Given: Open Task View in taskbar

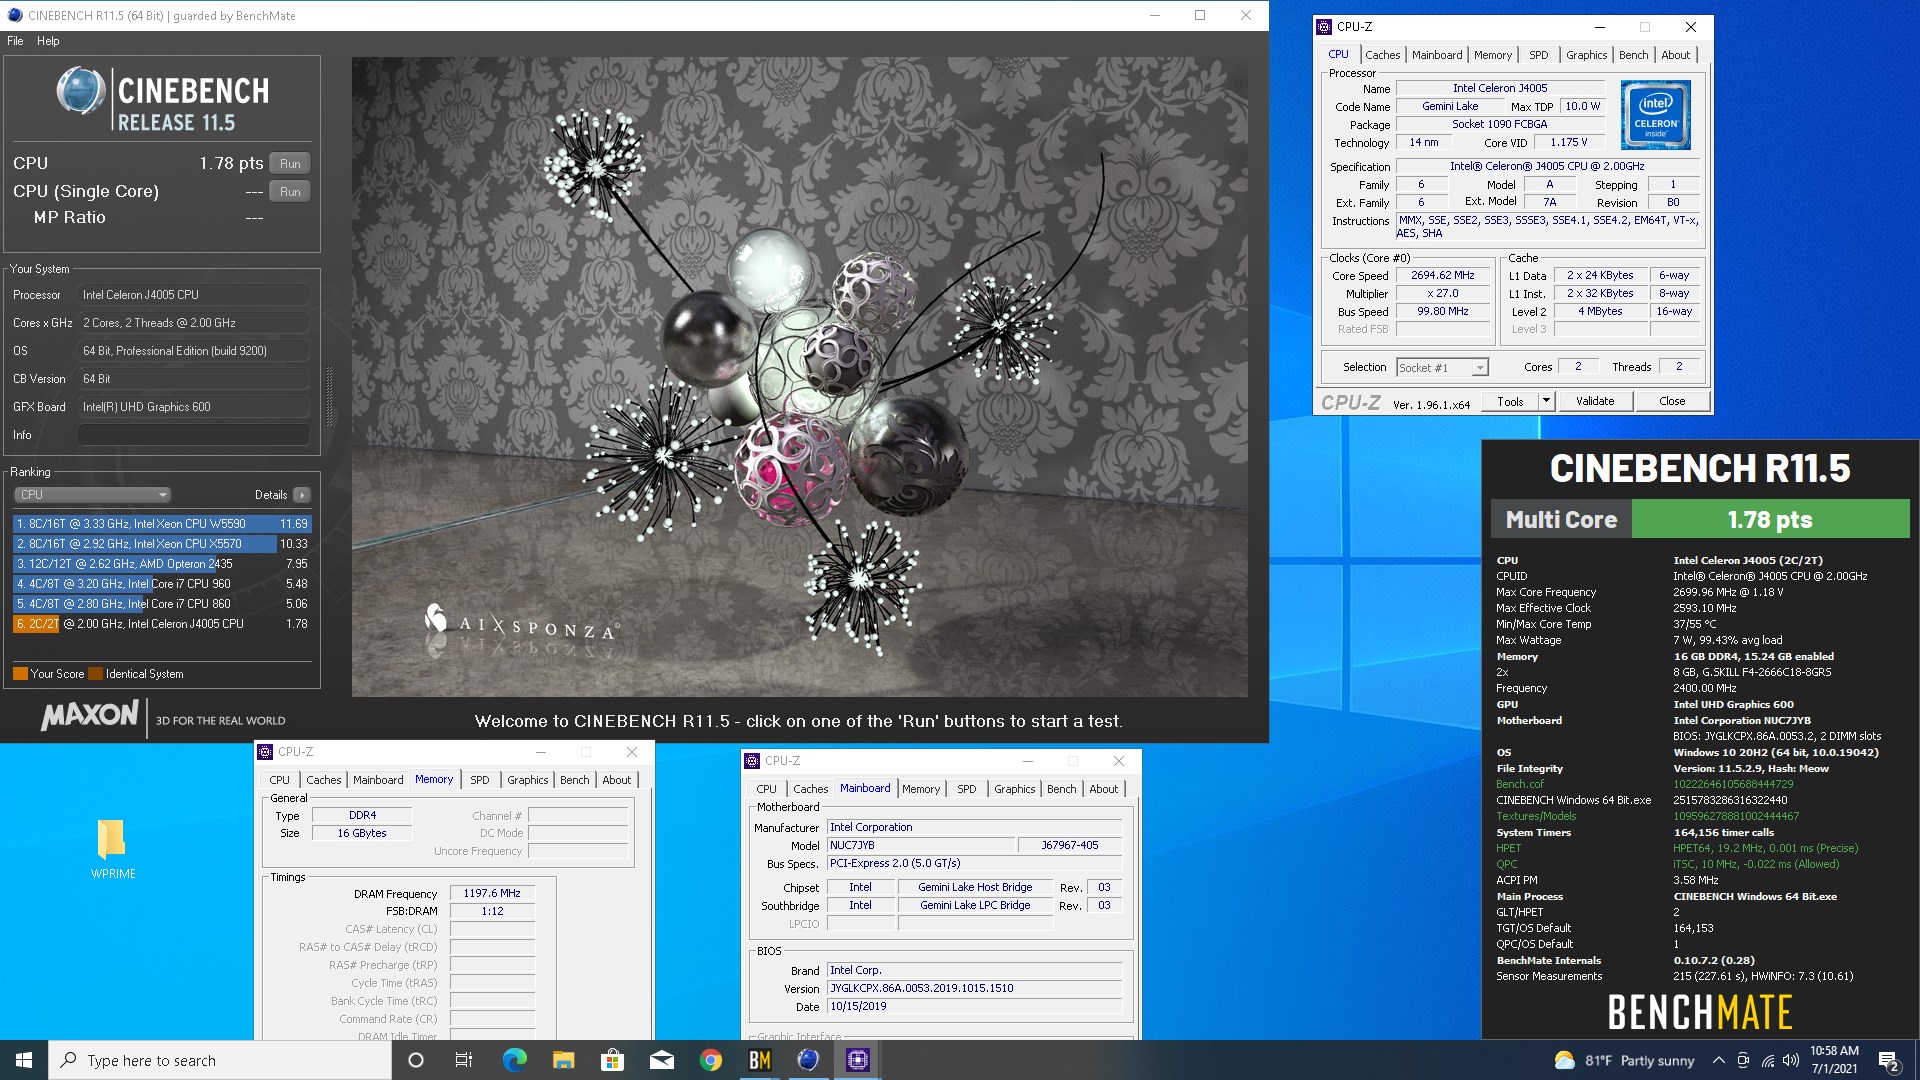Looking at the screenshot, I should pos(464,1060).
